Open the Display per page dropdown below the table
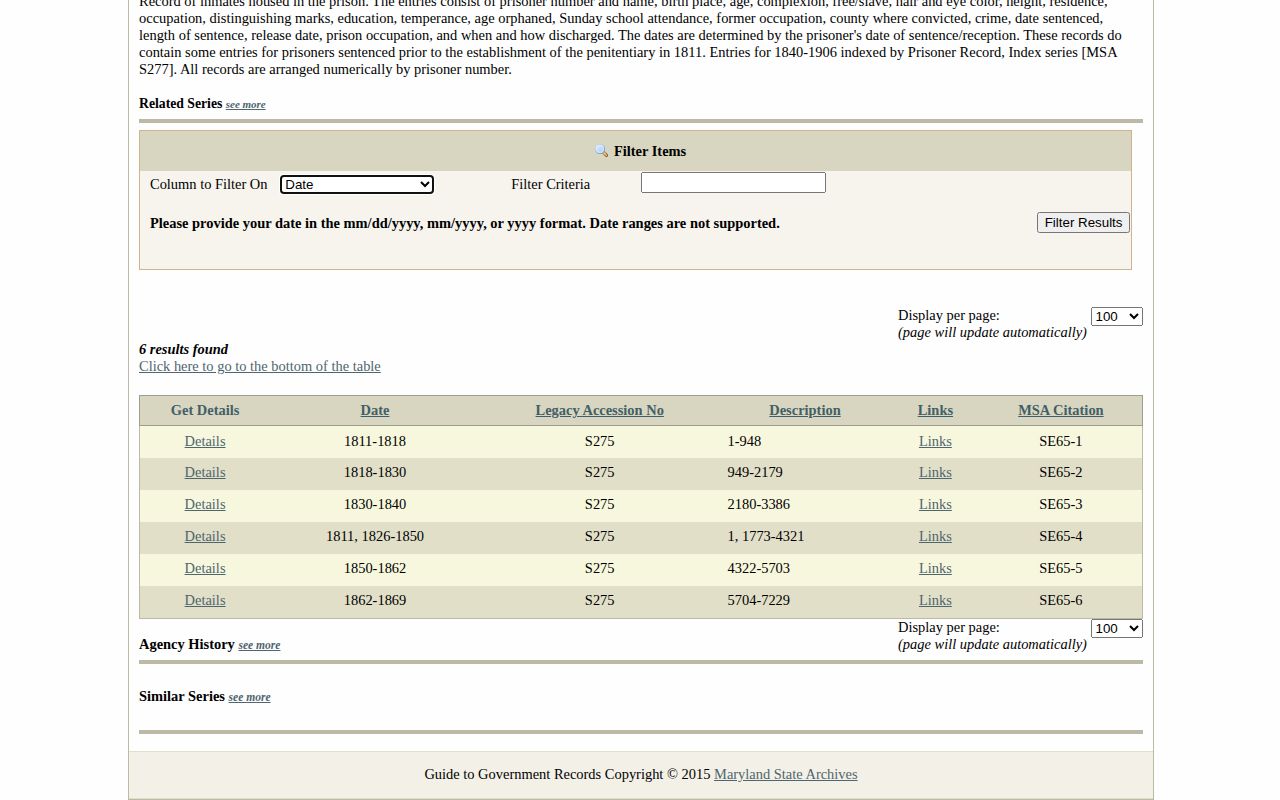 pos(1116,628)
